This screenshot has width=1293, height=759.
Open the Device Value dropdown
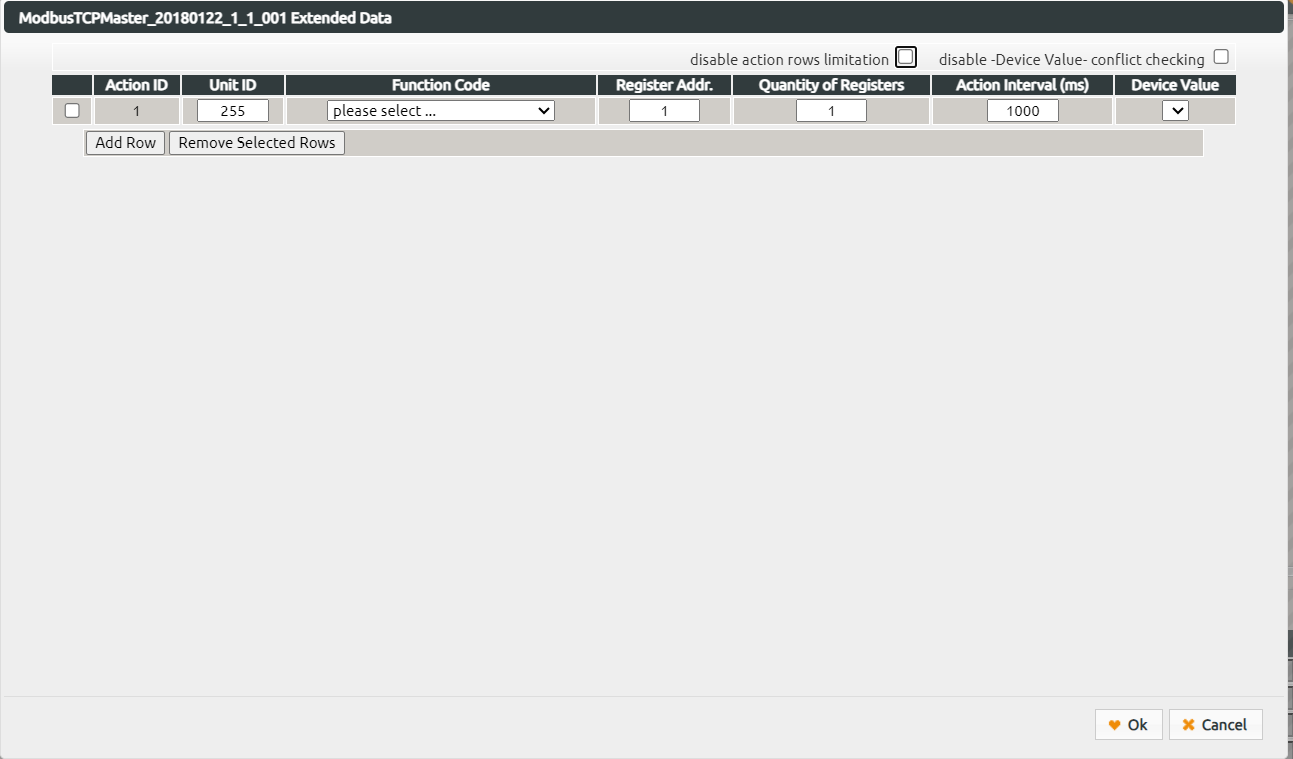(1176, 110)
